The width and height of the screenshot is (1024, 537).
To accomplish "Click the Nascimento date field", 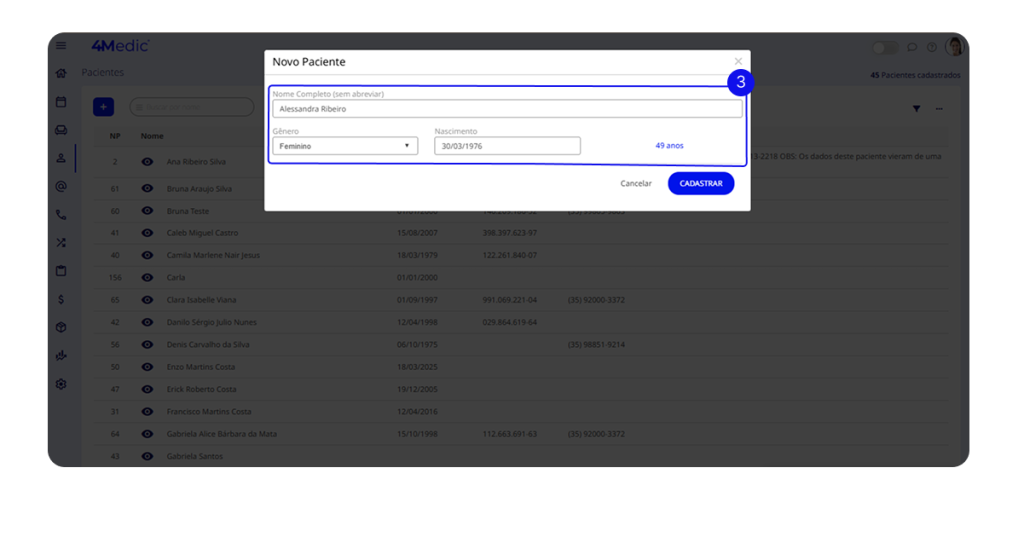I will point(507,146).
